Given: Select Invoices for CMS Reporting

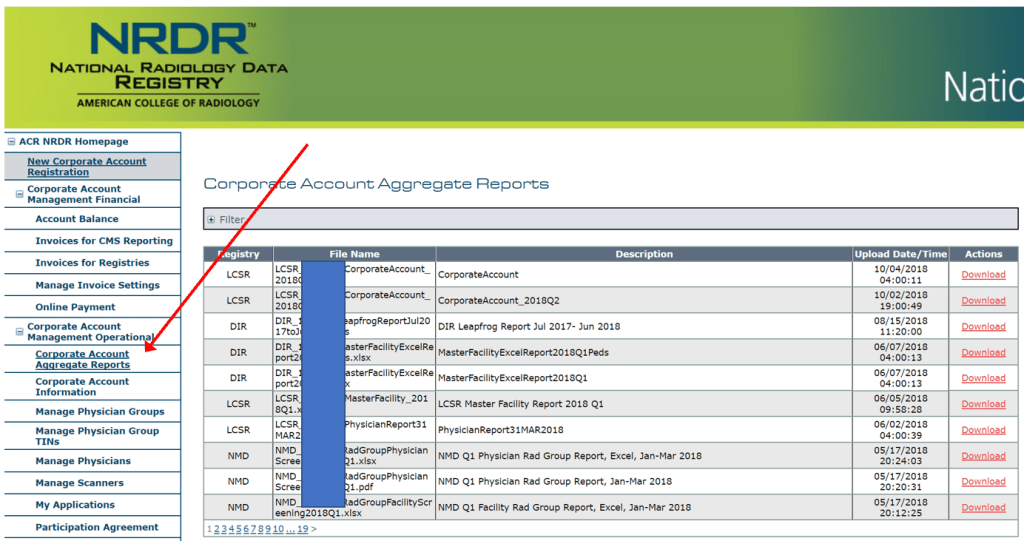Looking at the screenshot, I should (104, 241).
